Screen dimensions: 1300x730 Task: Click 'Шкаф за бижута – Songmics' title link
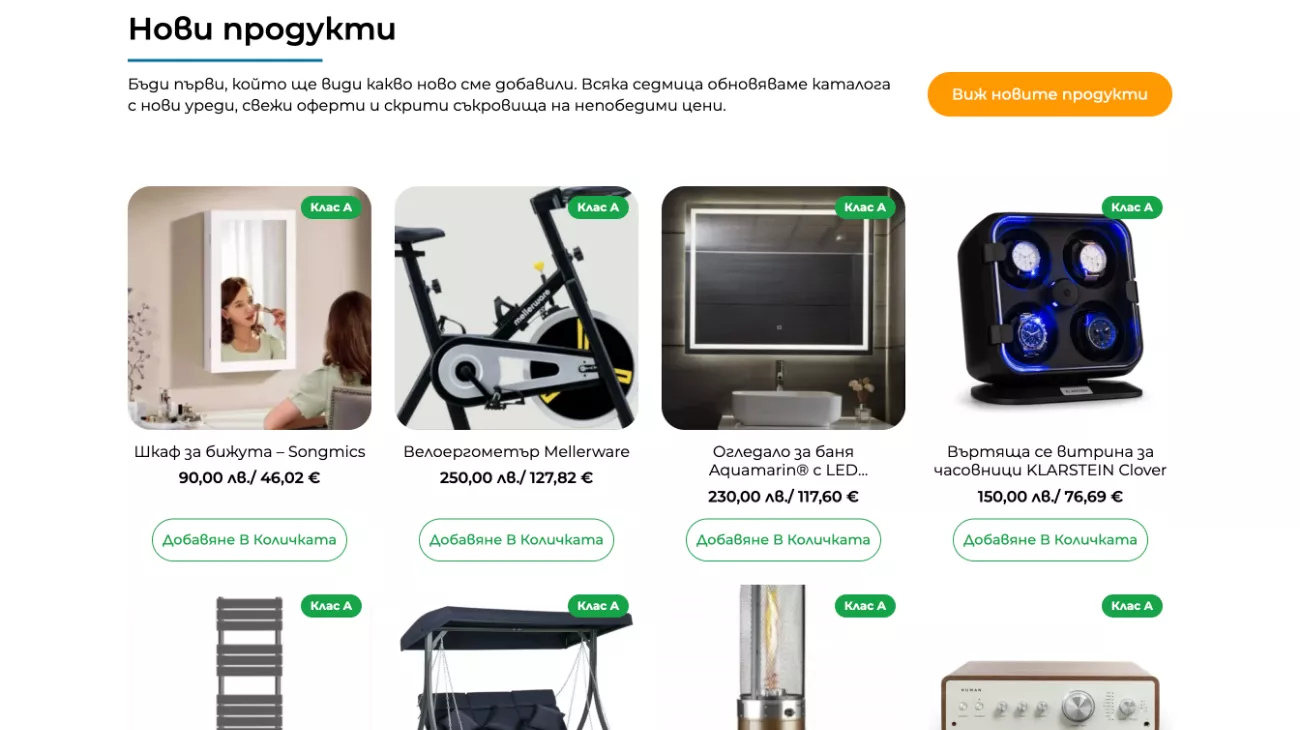[249, 452]
